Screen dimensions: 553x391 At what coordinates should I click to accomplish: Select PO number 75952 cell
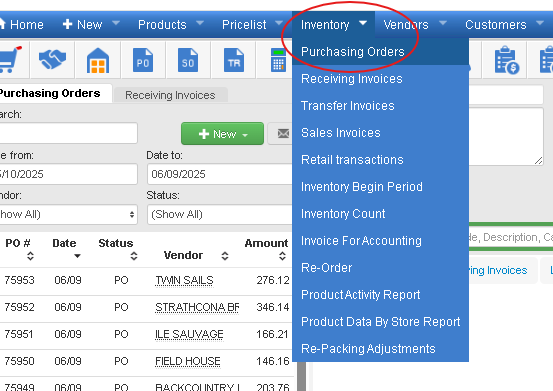tap(19, 307)
